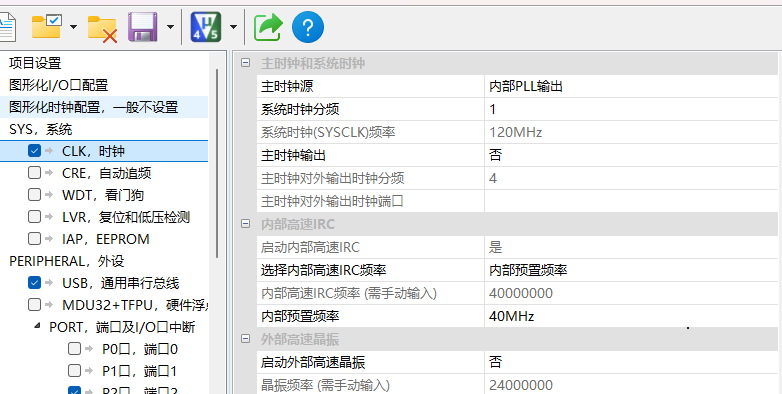Change 内部预置频率 value 40MHz
This screenshot has height=394, width=782.
630,316
